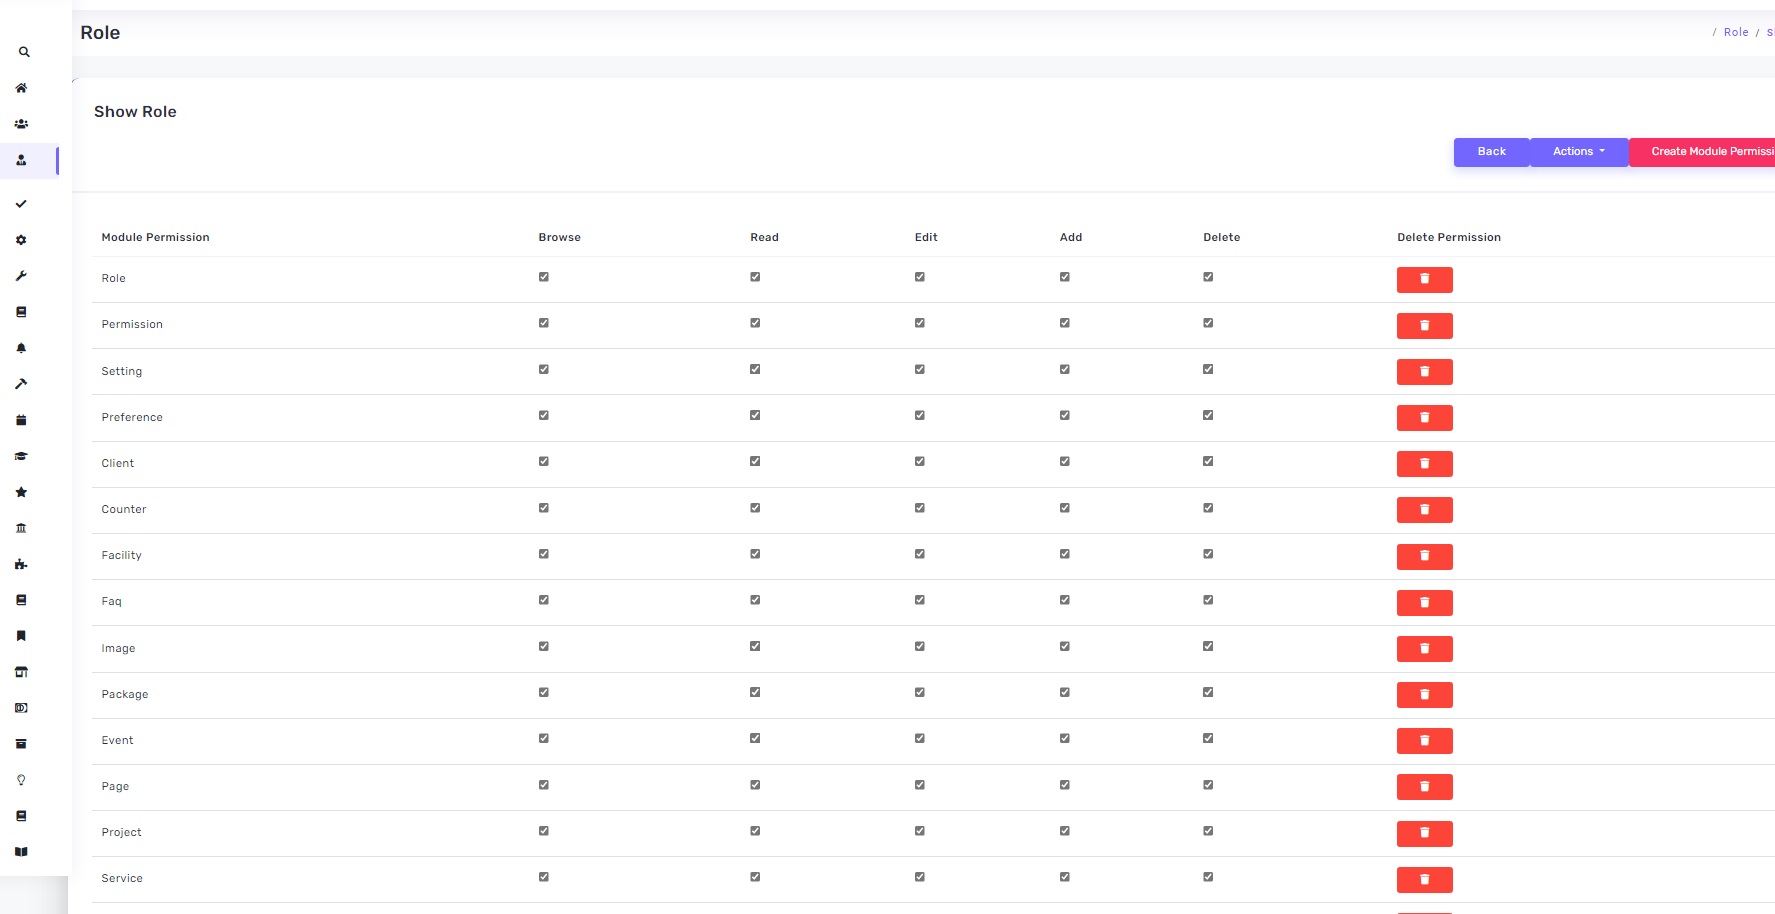Click the Back button
This screenshot has width=1775, height=914.
[x=1491, y=152]
